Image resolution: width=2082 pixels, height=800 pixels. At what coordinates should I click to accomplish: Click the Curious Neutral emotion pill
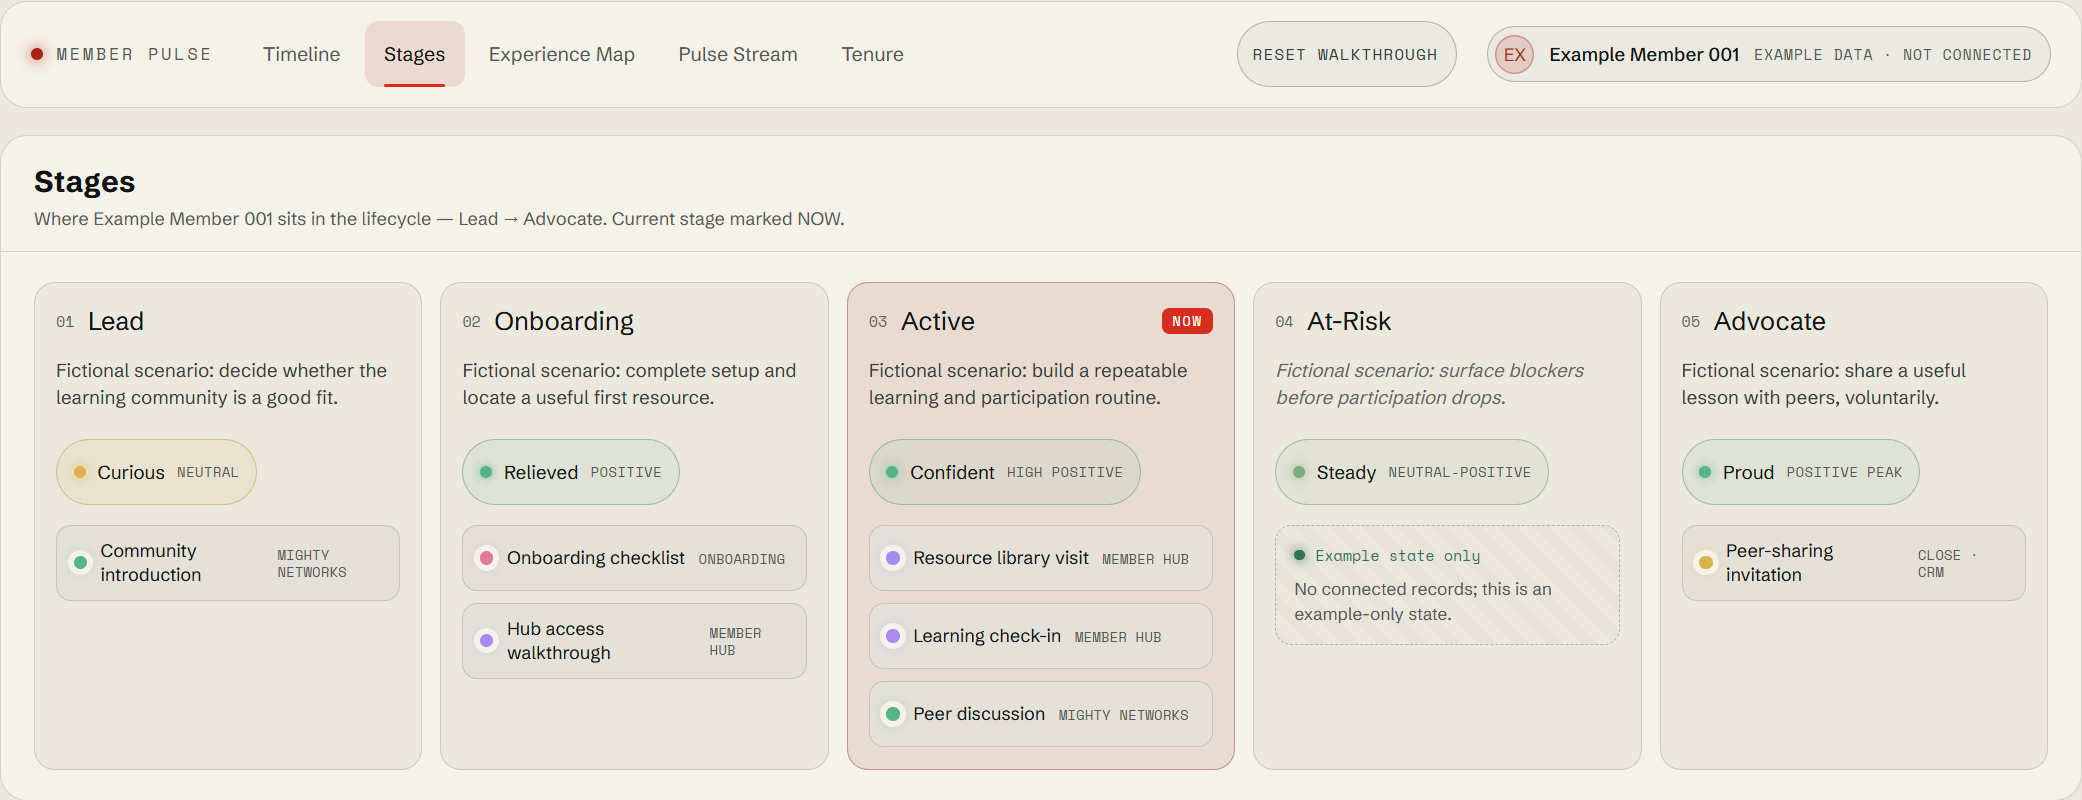coord(156,472)
